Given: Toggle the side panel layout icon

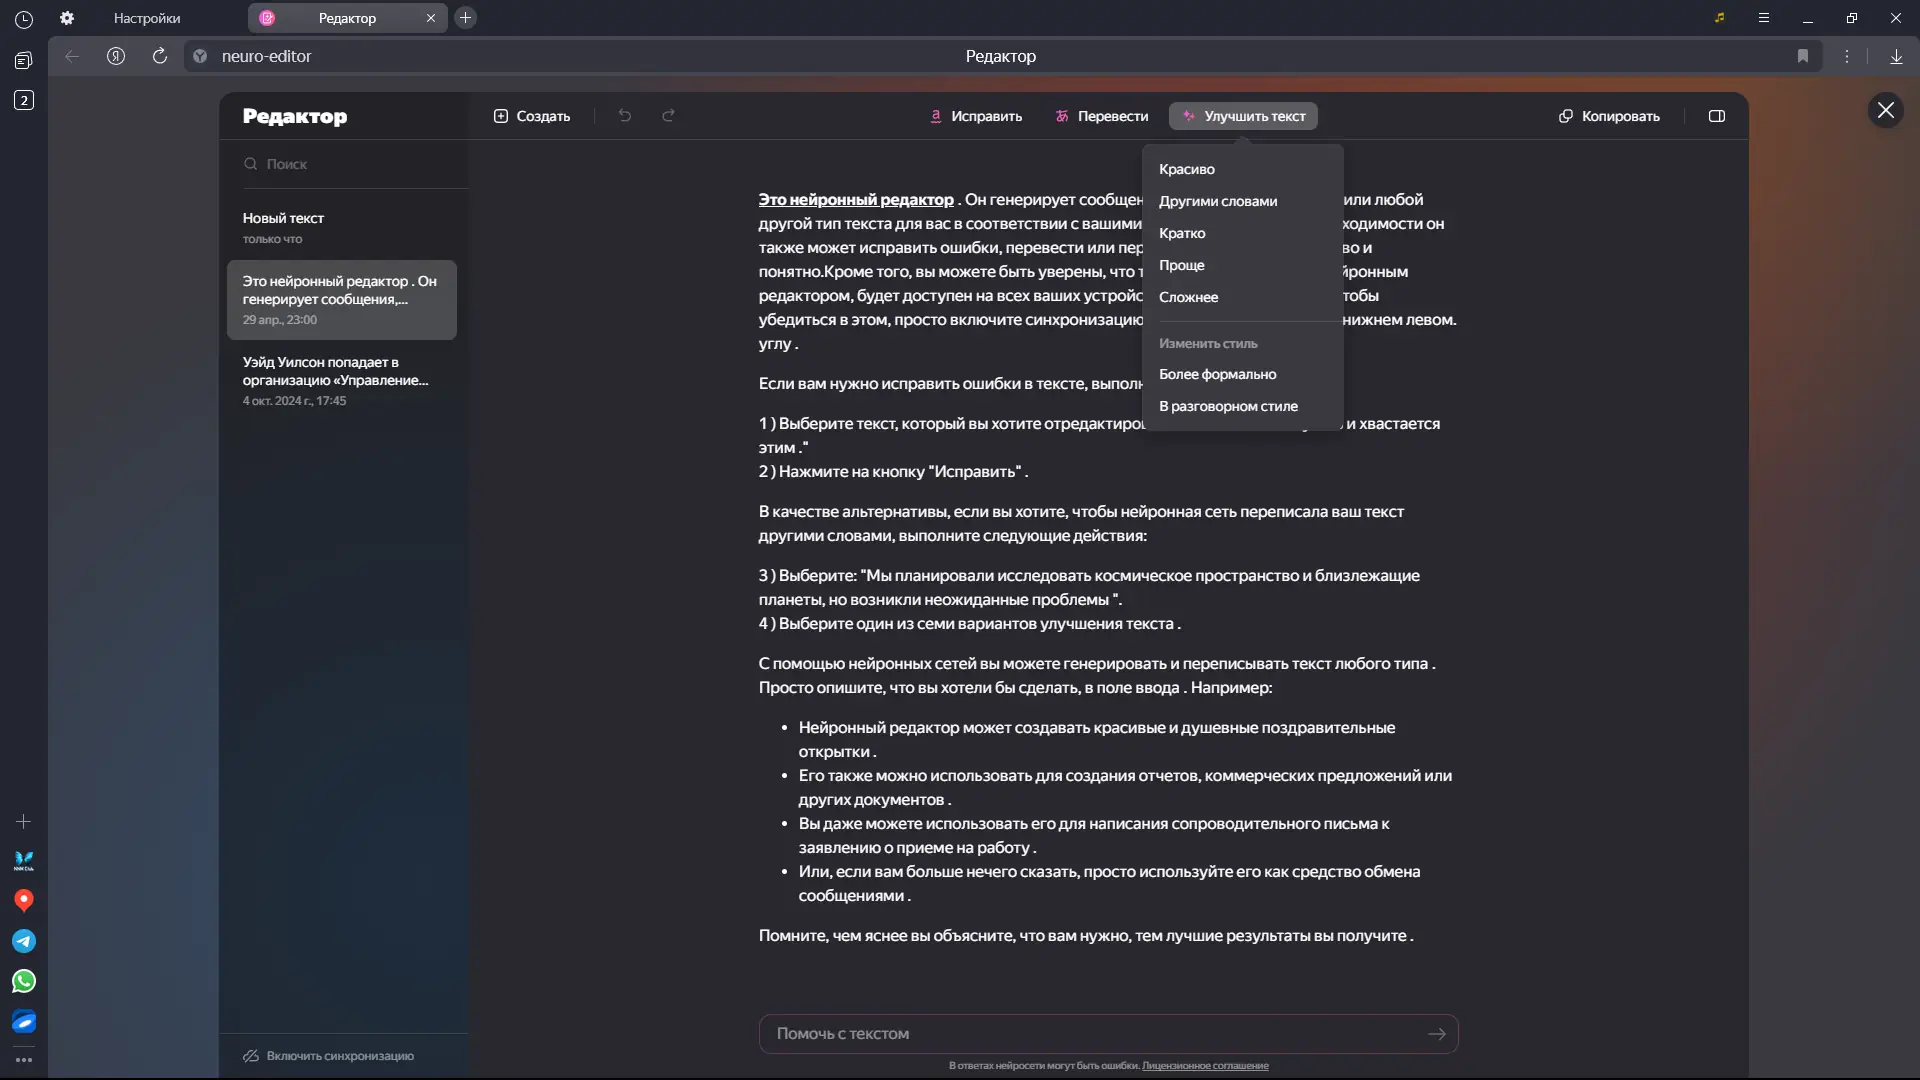Looking at the screenshot, I should 1717,116.
